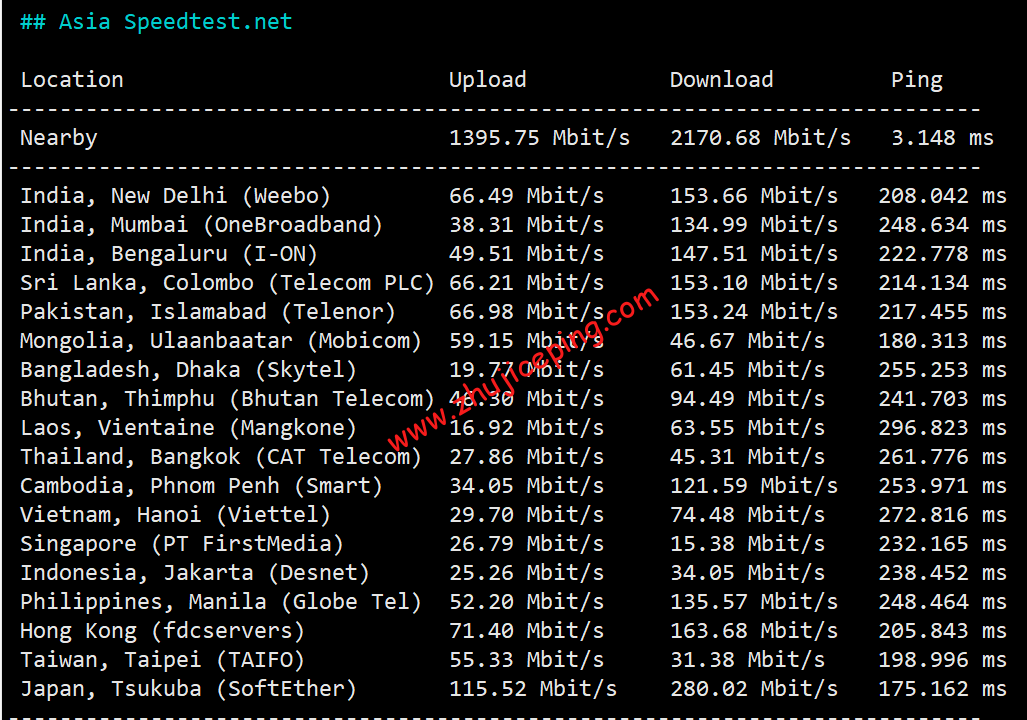Click New Delhi upload 66.49 Mbit/s
1027x720 pixels.
527,196
